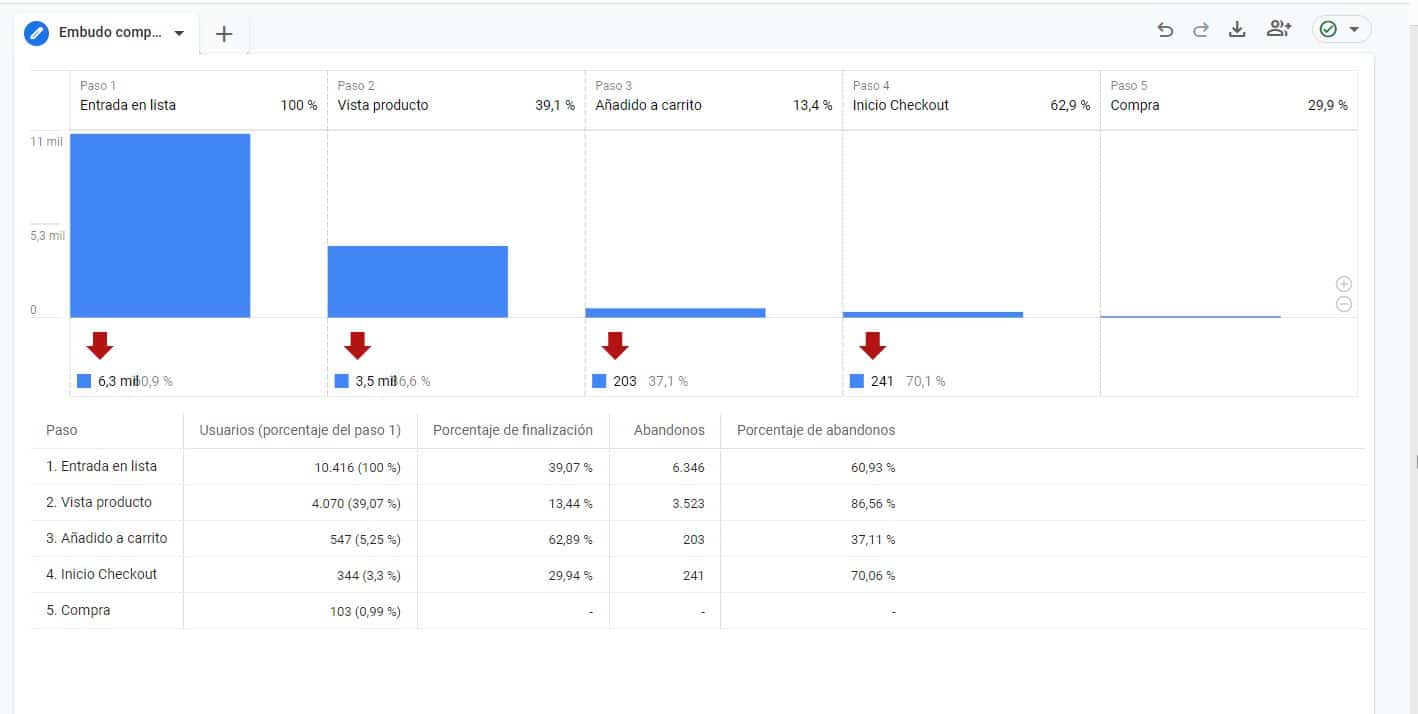This screenshot has width=1418, height=714.
Task: Add a new exploration tab with the plus button
Action: coord(224,33)
